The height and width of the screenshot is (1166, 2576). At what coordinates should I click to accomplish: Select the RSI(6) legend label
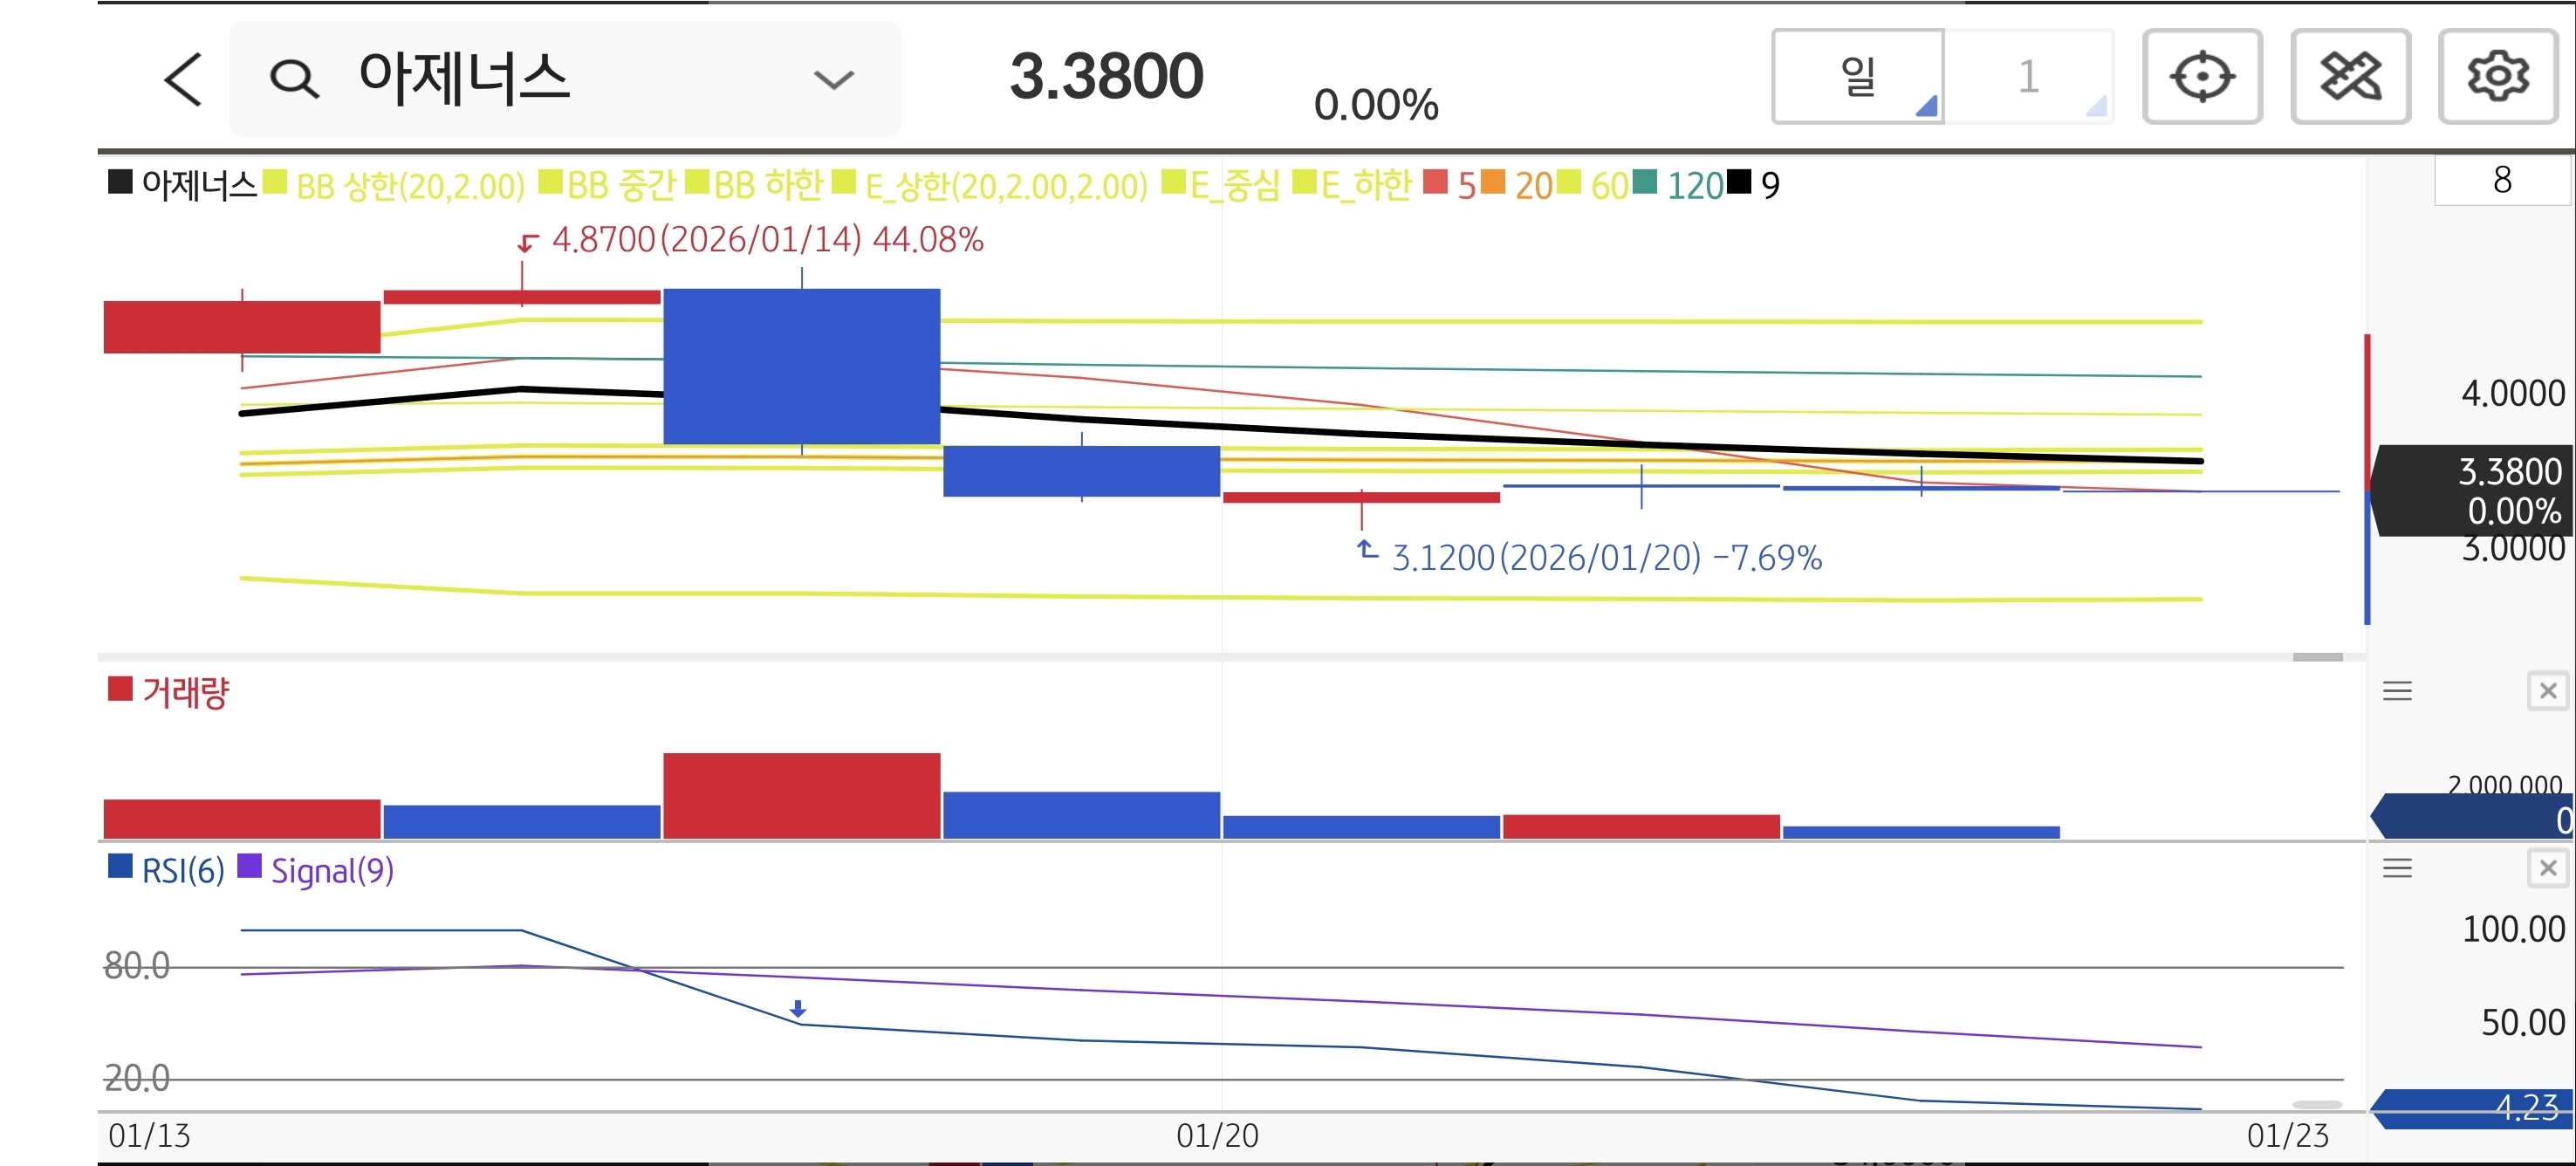pos(182,870)
